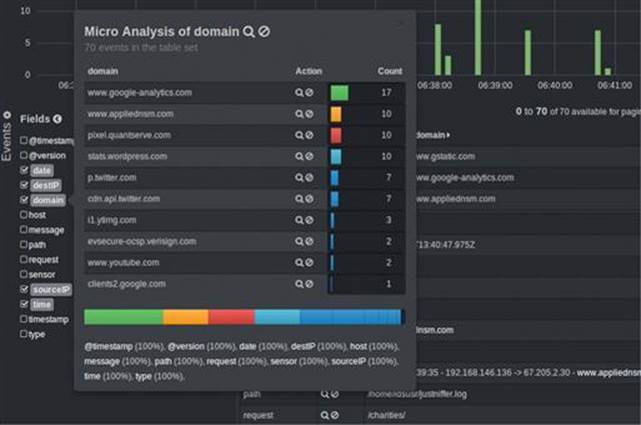
Task: Uncheck the sourceIP field checkbox
Action: click(24, 289)
